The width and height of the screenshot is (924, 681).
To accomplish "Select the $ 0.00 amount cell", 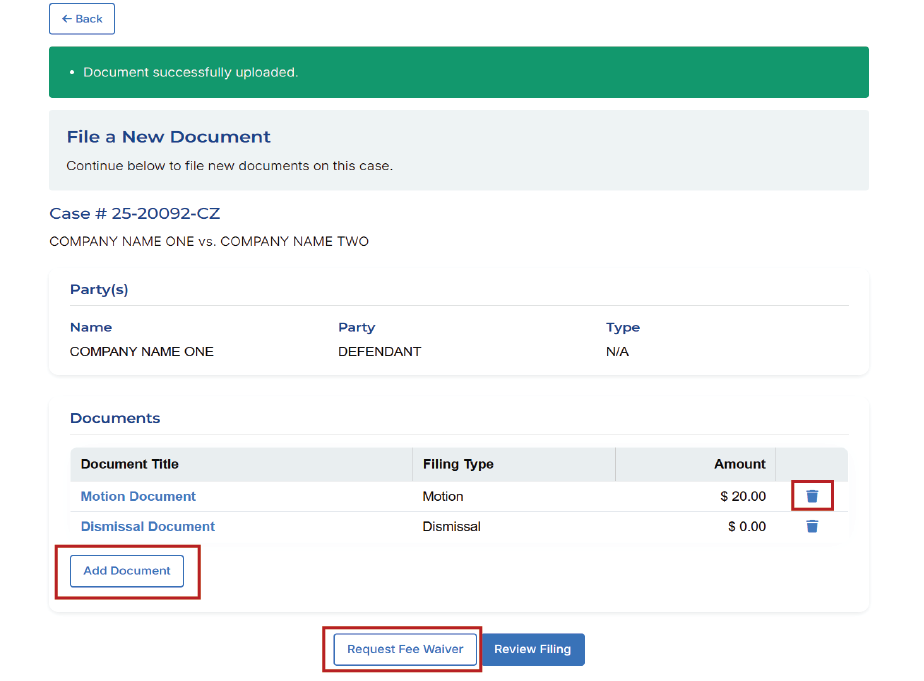I will point(746,526).
